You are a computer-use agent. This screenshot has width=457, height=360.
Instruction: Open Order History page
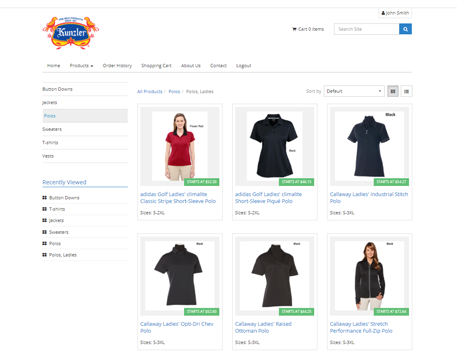click(x=117, y=66)
